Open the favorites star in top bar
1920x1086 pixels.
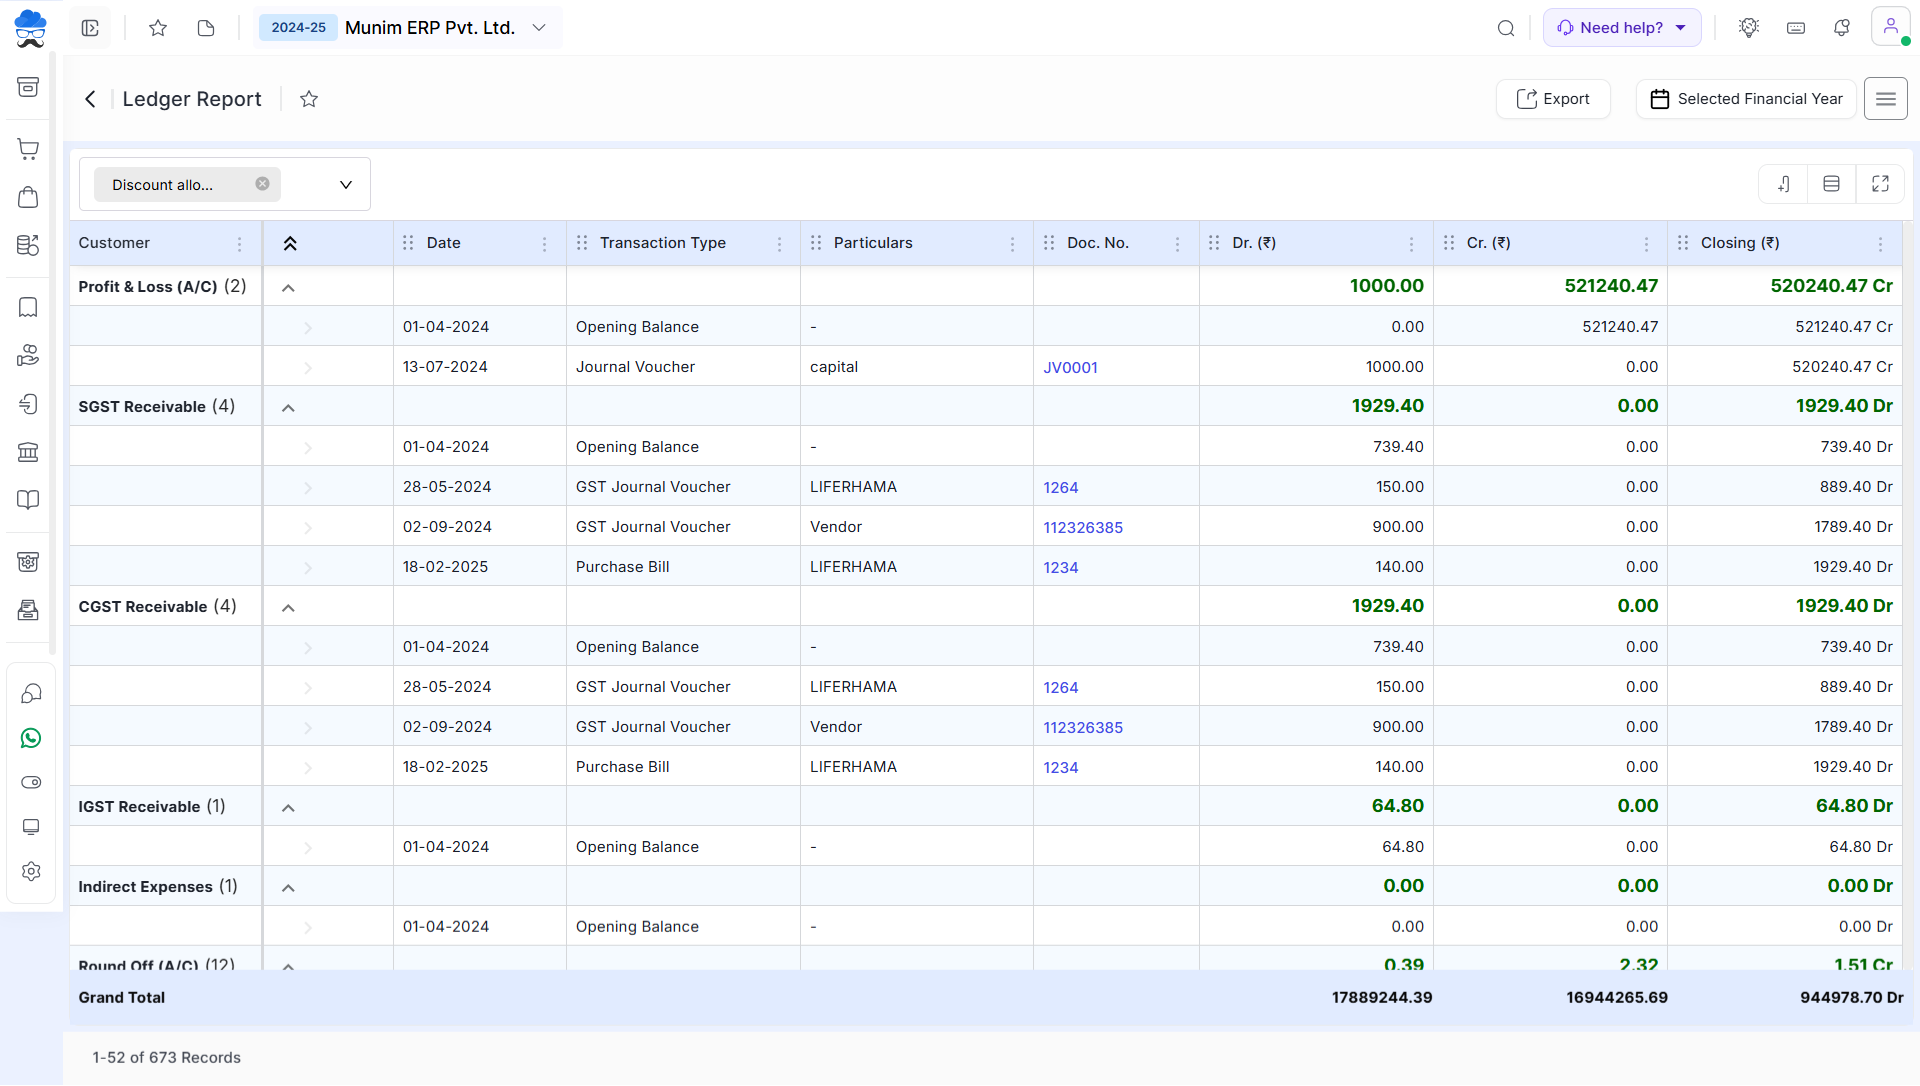(x=158, y=28)
